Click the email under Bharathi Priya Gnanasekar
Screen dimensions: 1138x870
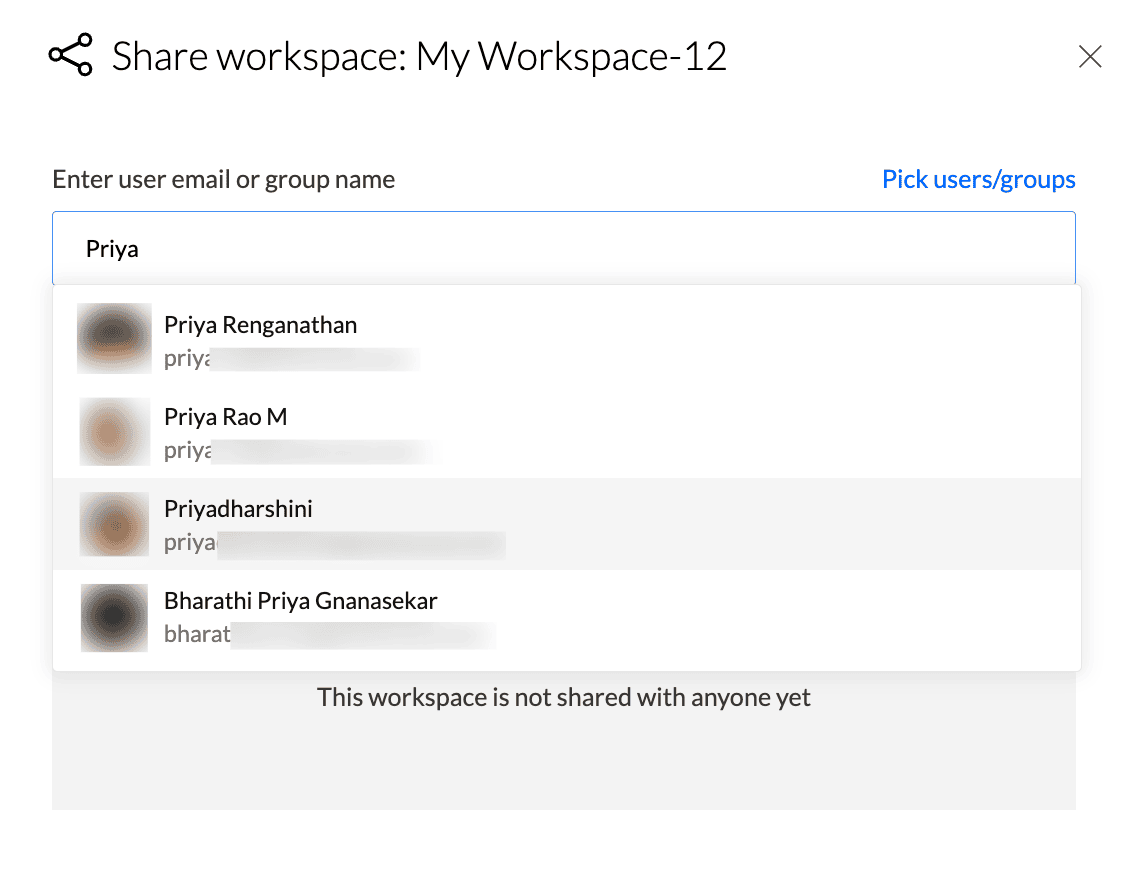pos(330,634)
